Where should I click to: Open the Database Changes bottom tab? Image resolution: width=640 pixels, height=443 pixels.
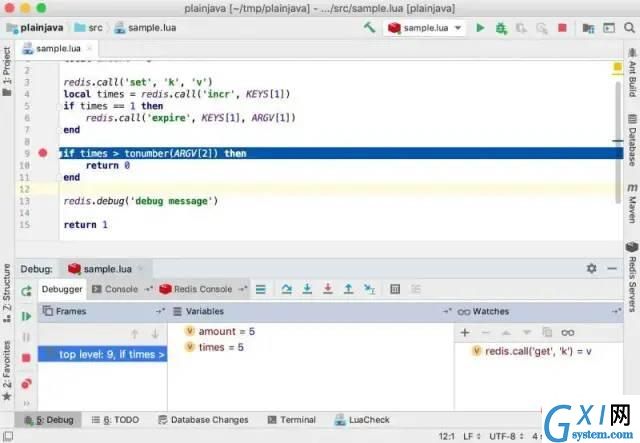[203, 420]
